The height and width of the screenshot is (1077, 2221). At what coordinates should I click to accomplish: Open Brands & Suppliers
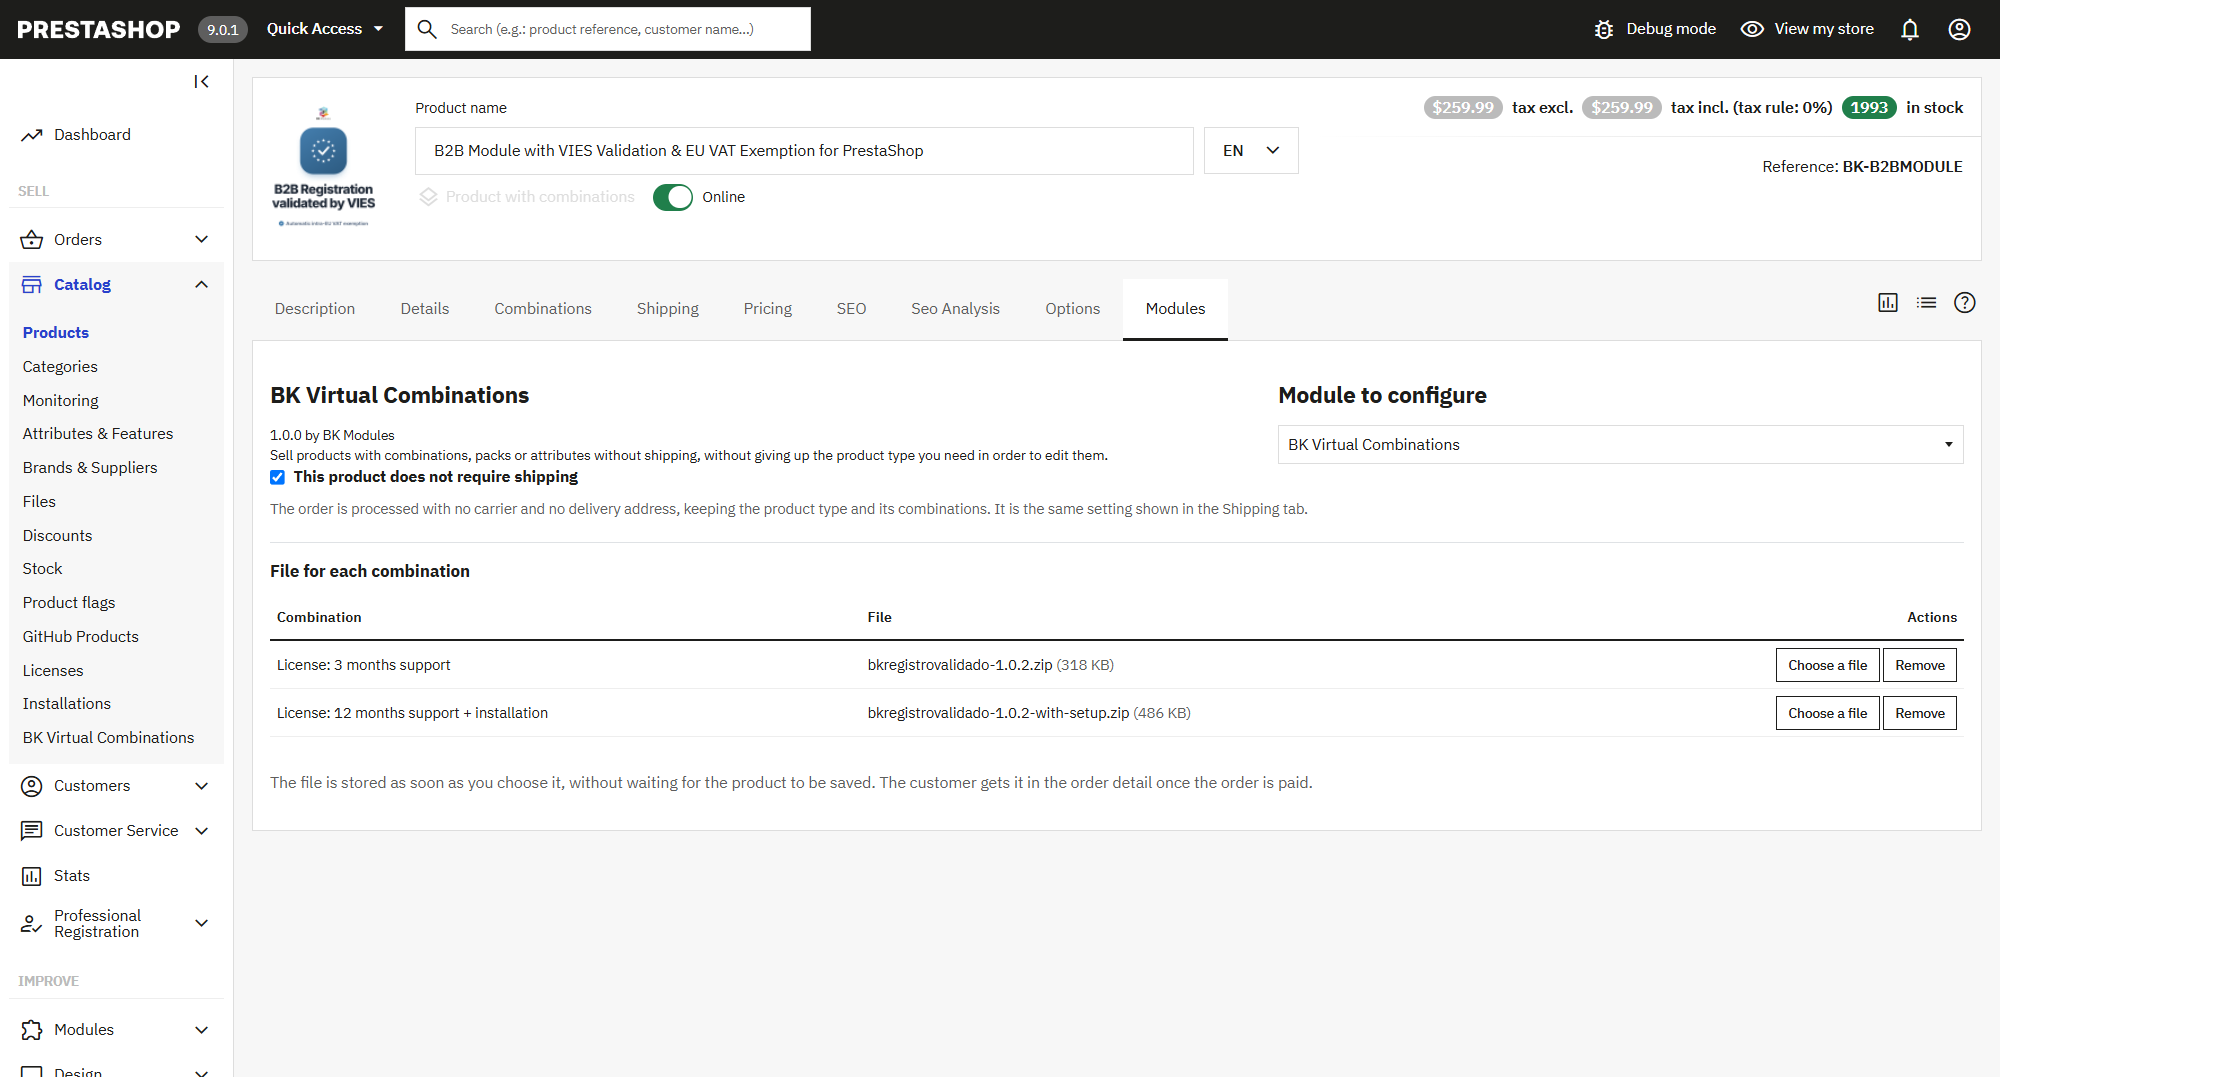tap(90, 468)
